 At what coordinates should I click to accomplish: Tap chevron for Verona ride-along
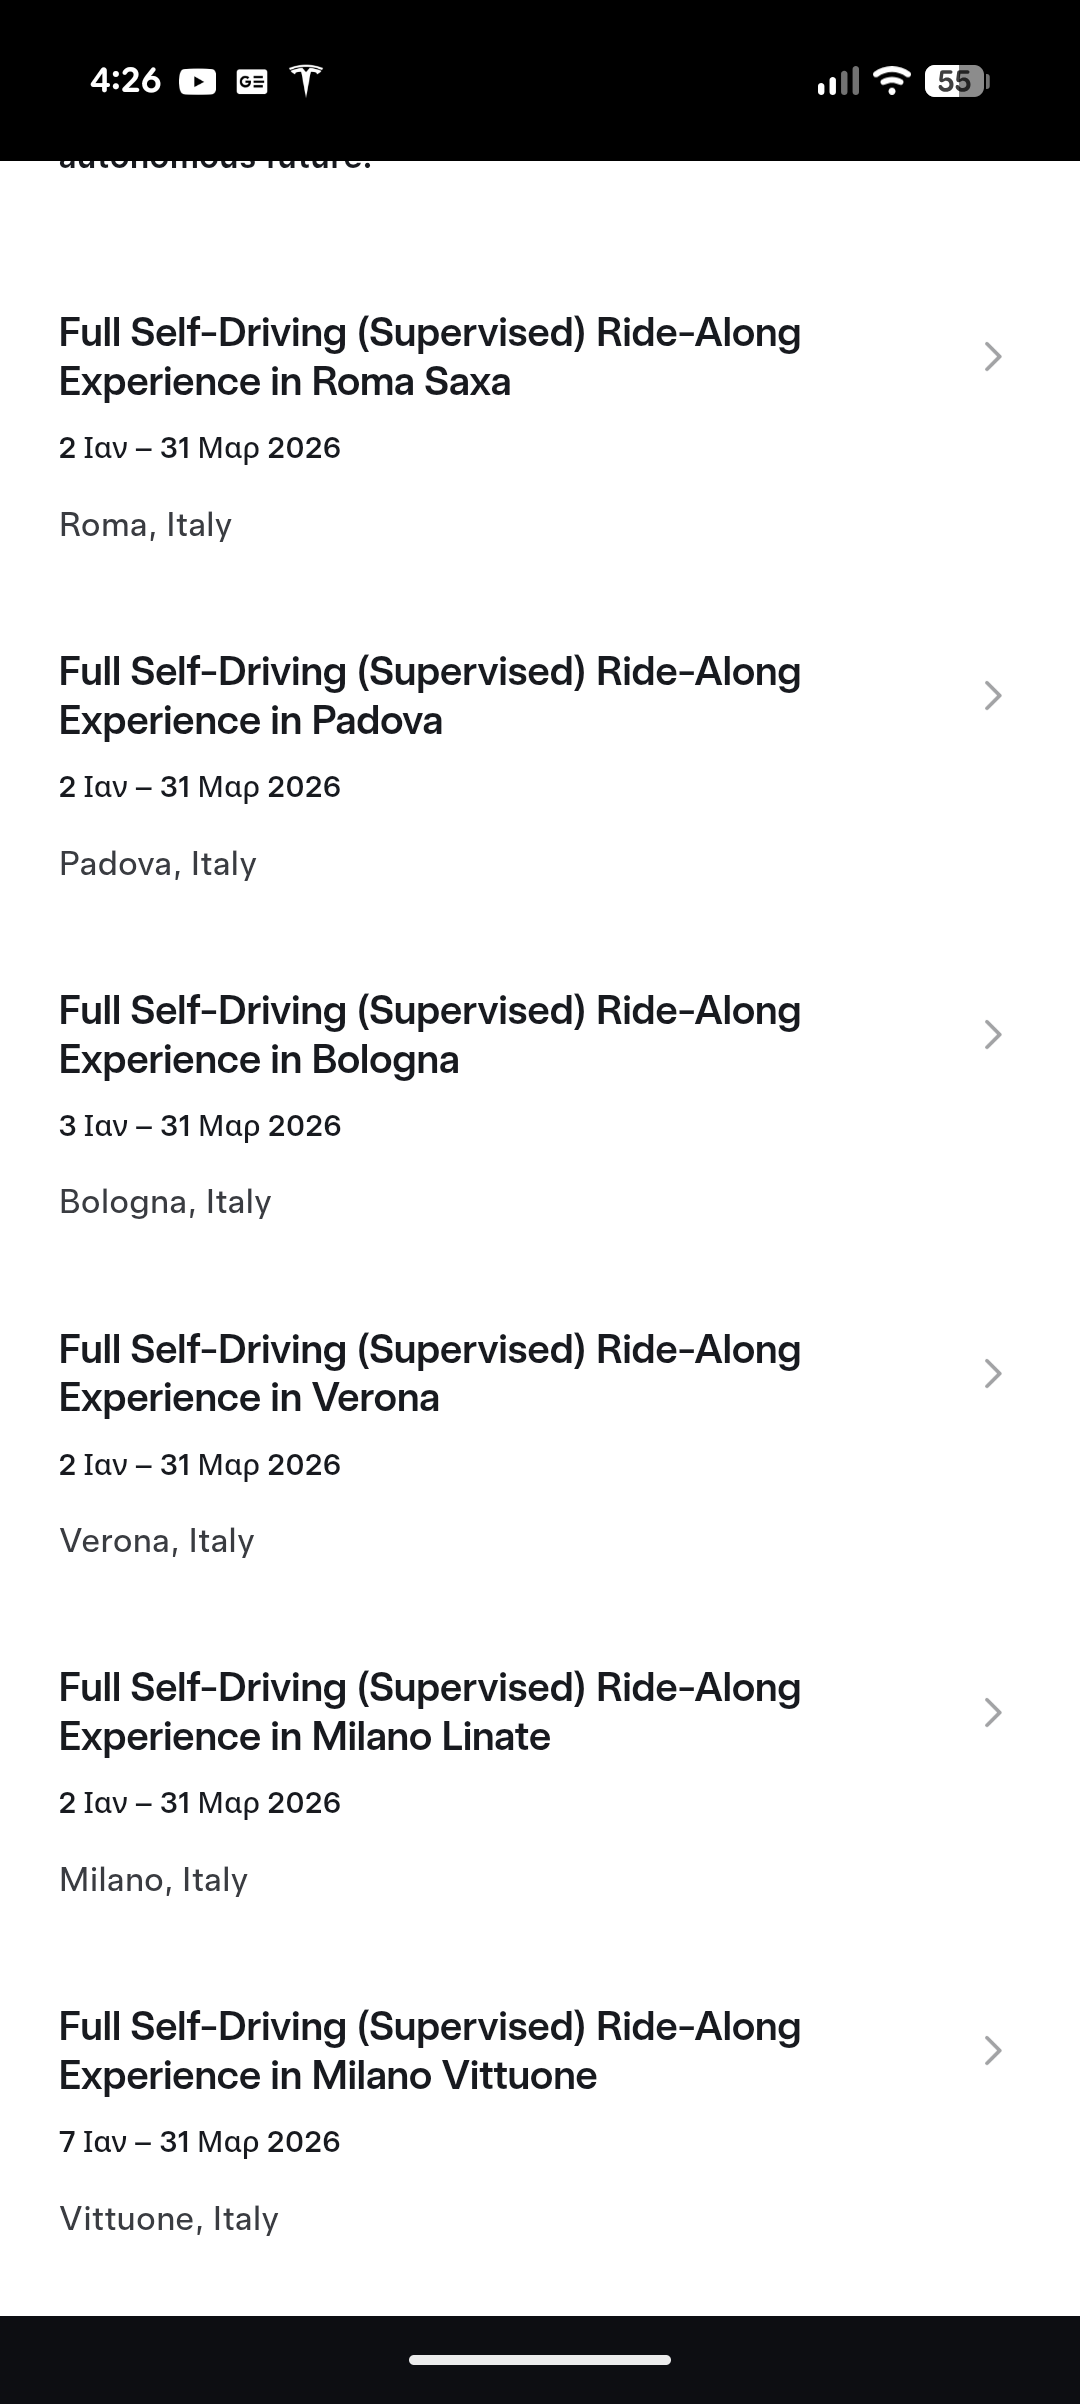[x=992, y=1374]
